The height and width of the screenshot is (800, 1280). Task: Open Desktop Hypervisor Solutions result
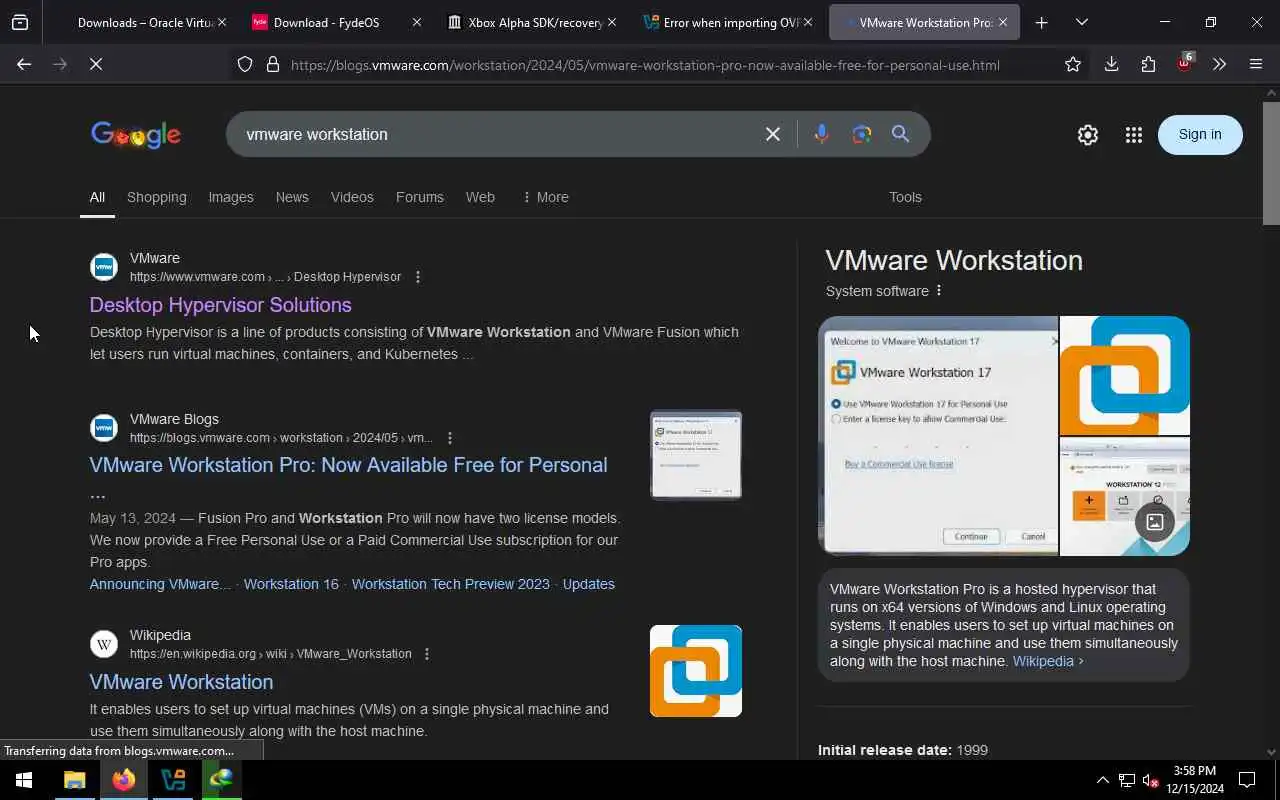click(220, 305)
